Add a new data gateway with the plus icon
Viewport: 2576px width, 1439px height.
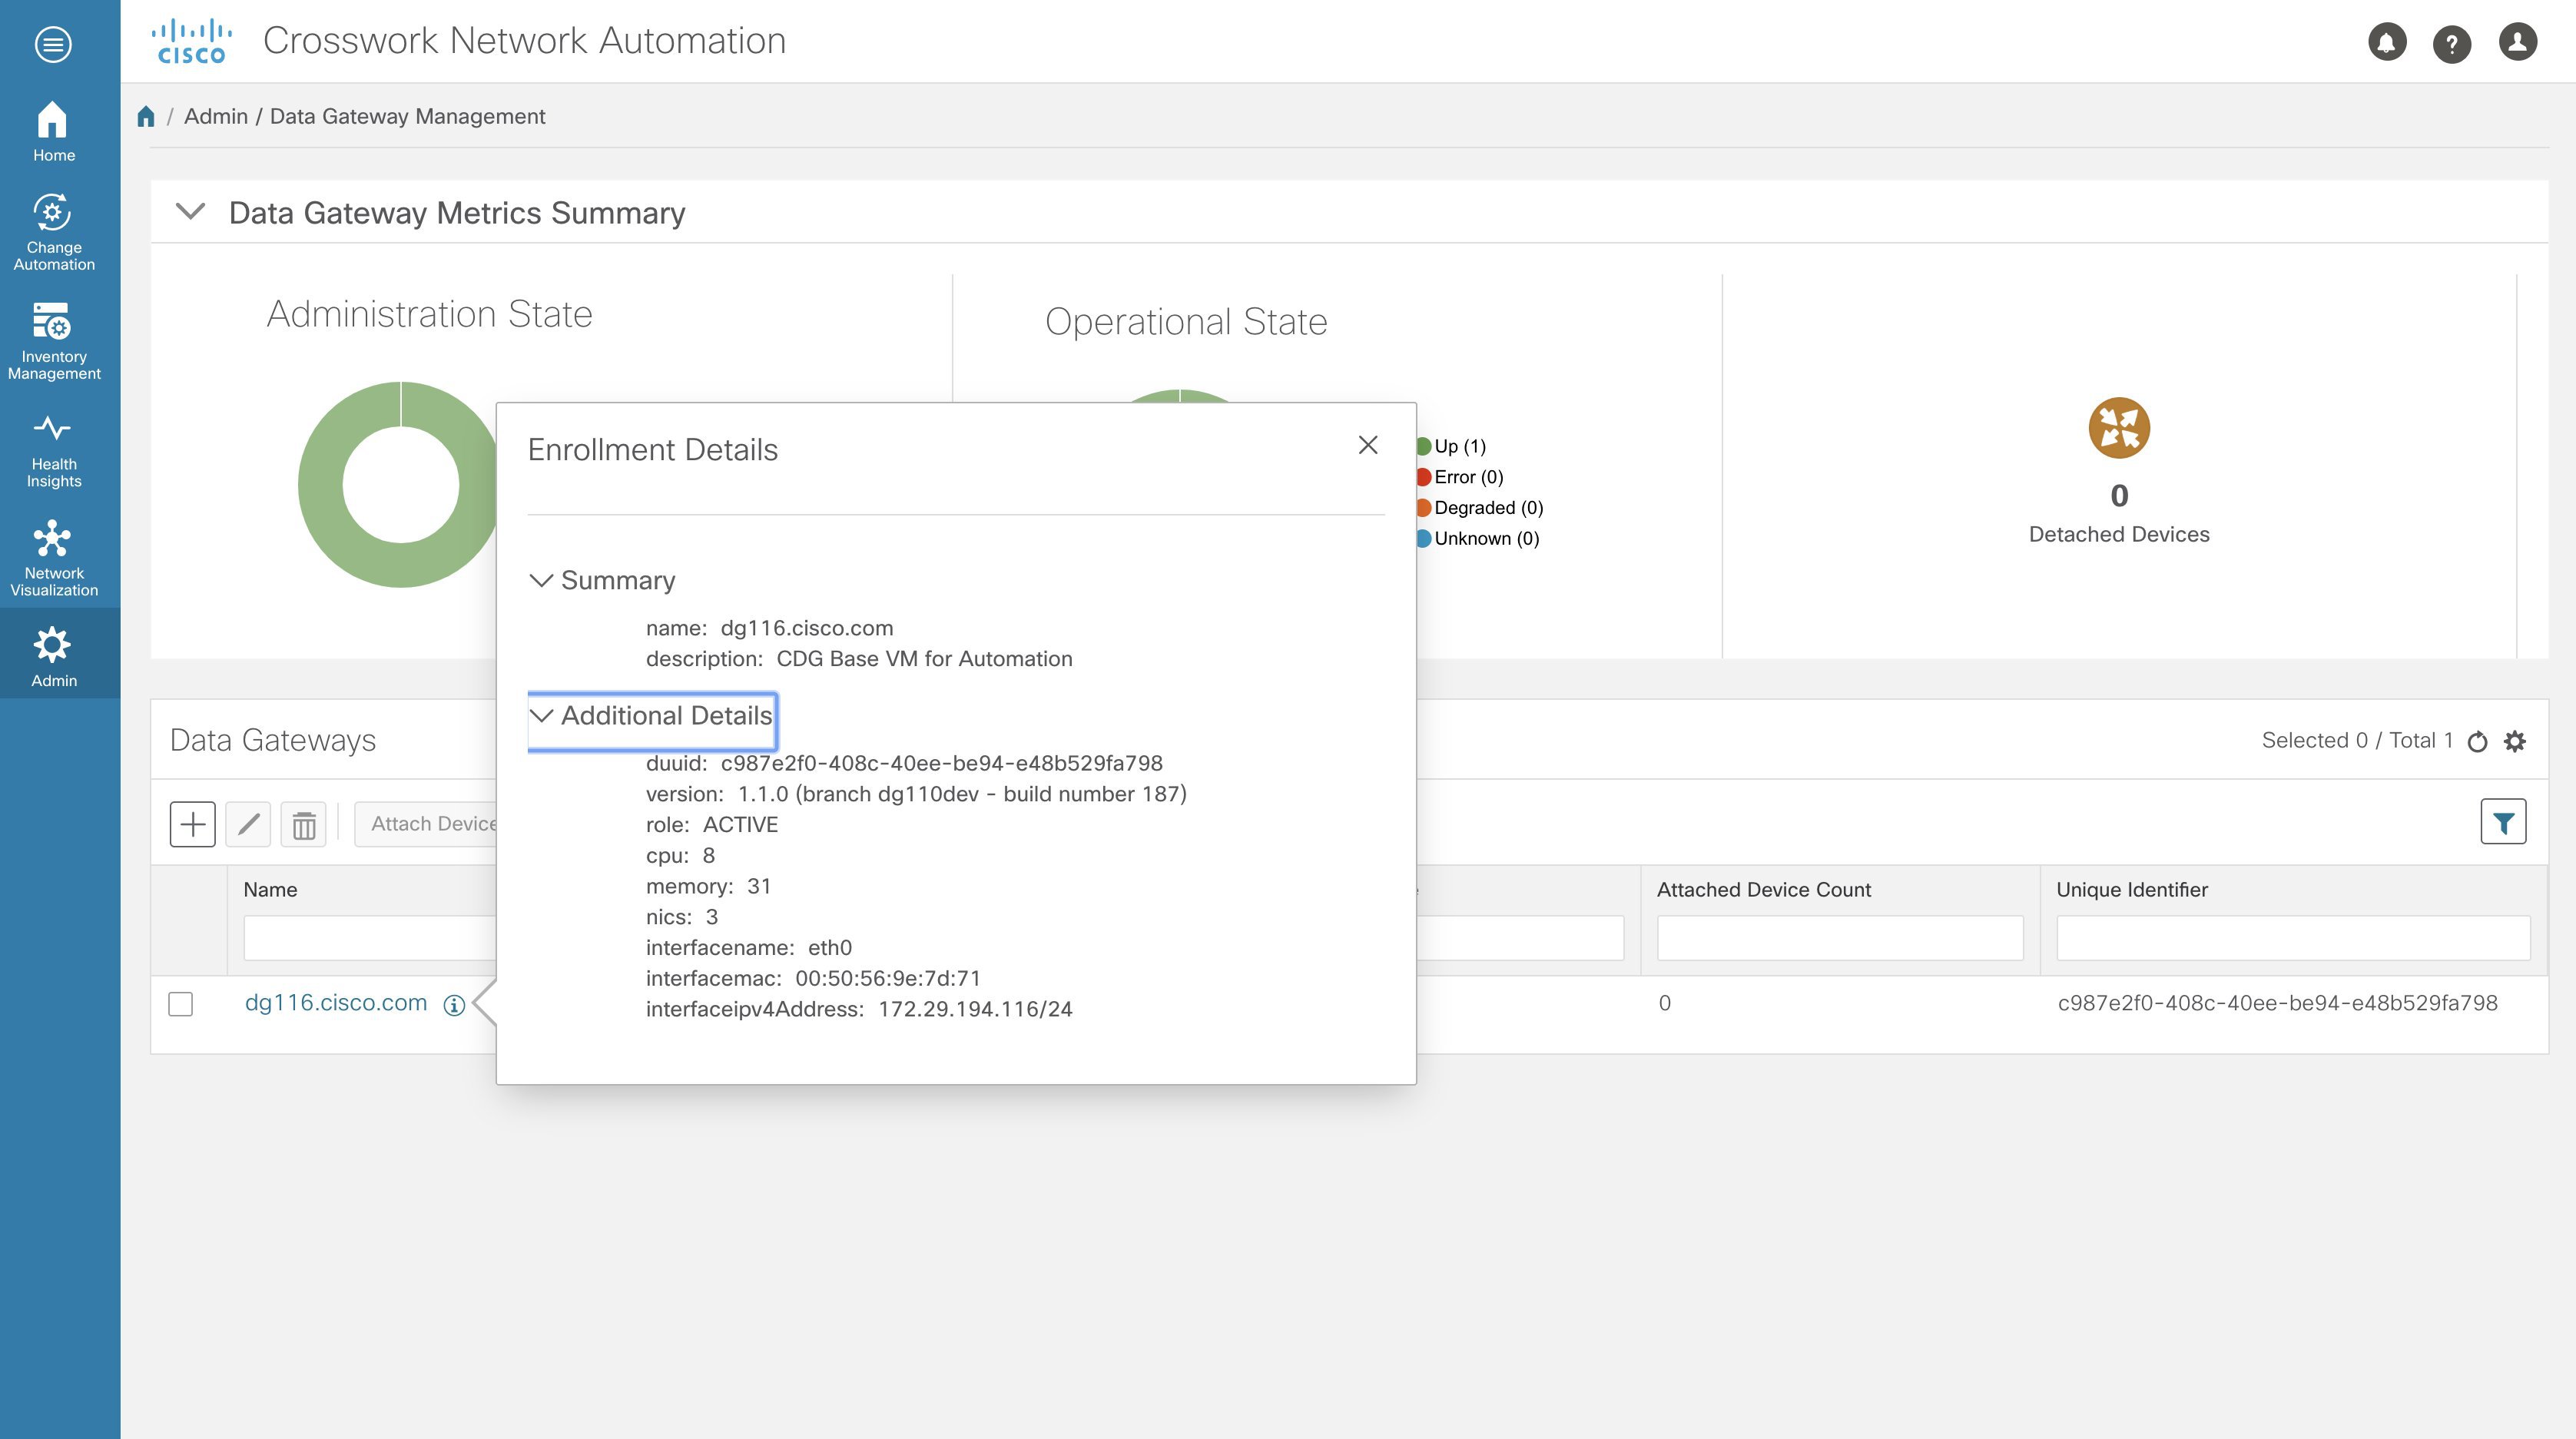coord(193,824)
